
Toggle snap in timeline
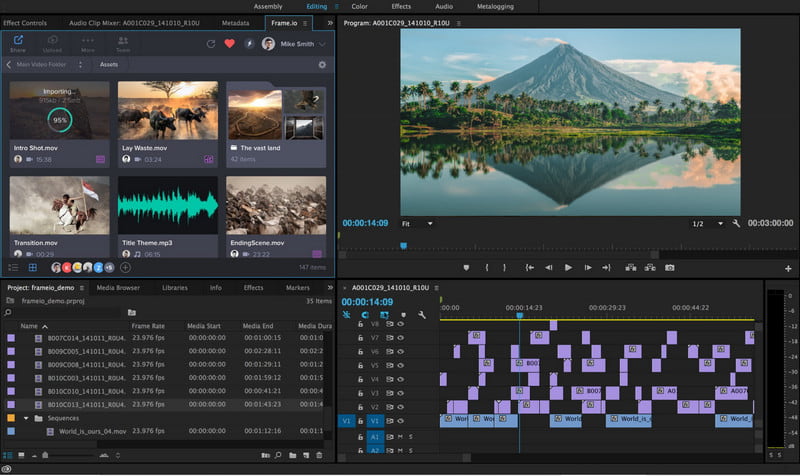[x=365, y=315]
